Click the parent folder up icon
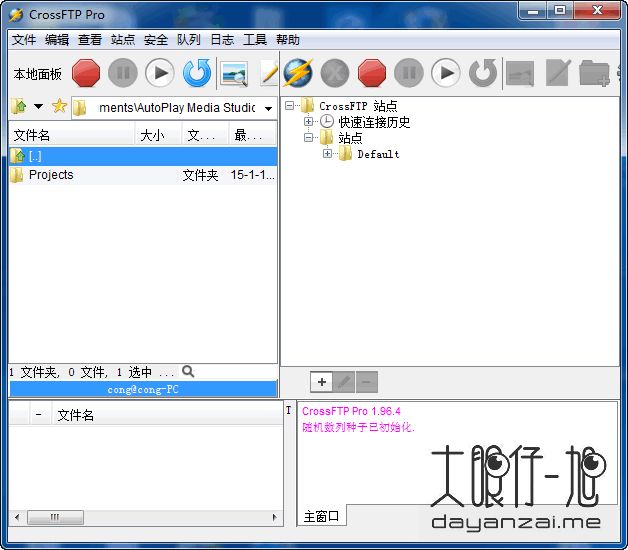Image resolution: width=628 pixels, height=550 pixels. 19,107
